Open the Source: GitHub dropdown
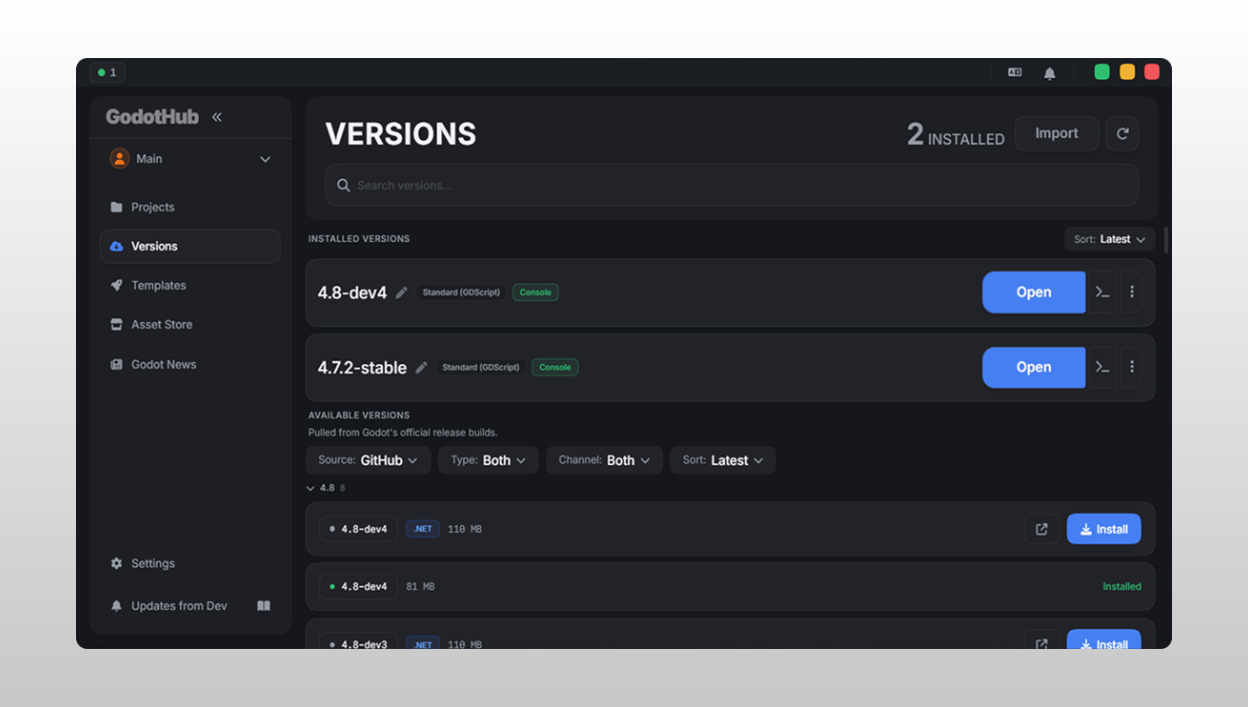Screen dimensions: 1248x707 pyautogui.click(x=368, y=460)
